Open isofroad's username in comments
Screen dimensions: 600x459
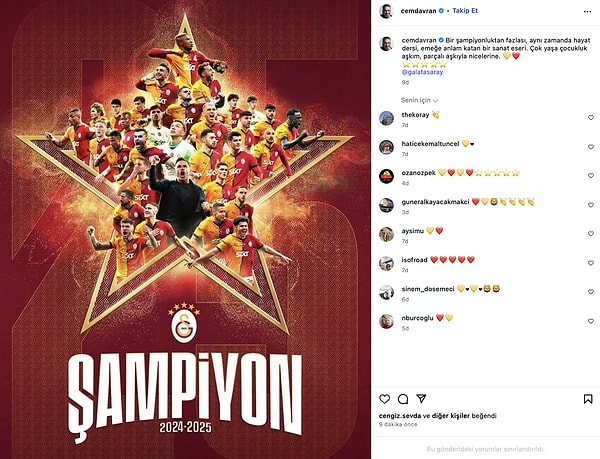414,260
